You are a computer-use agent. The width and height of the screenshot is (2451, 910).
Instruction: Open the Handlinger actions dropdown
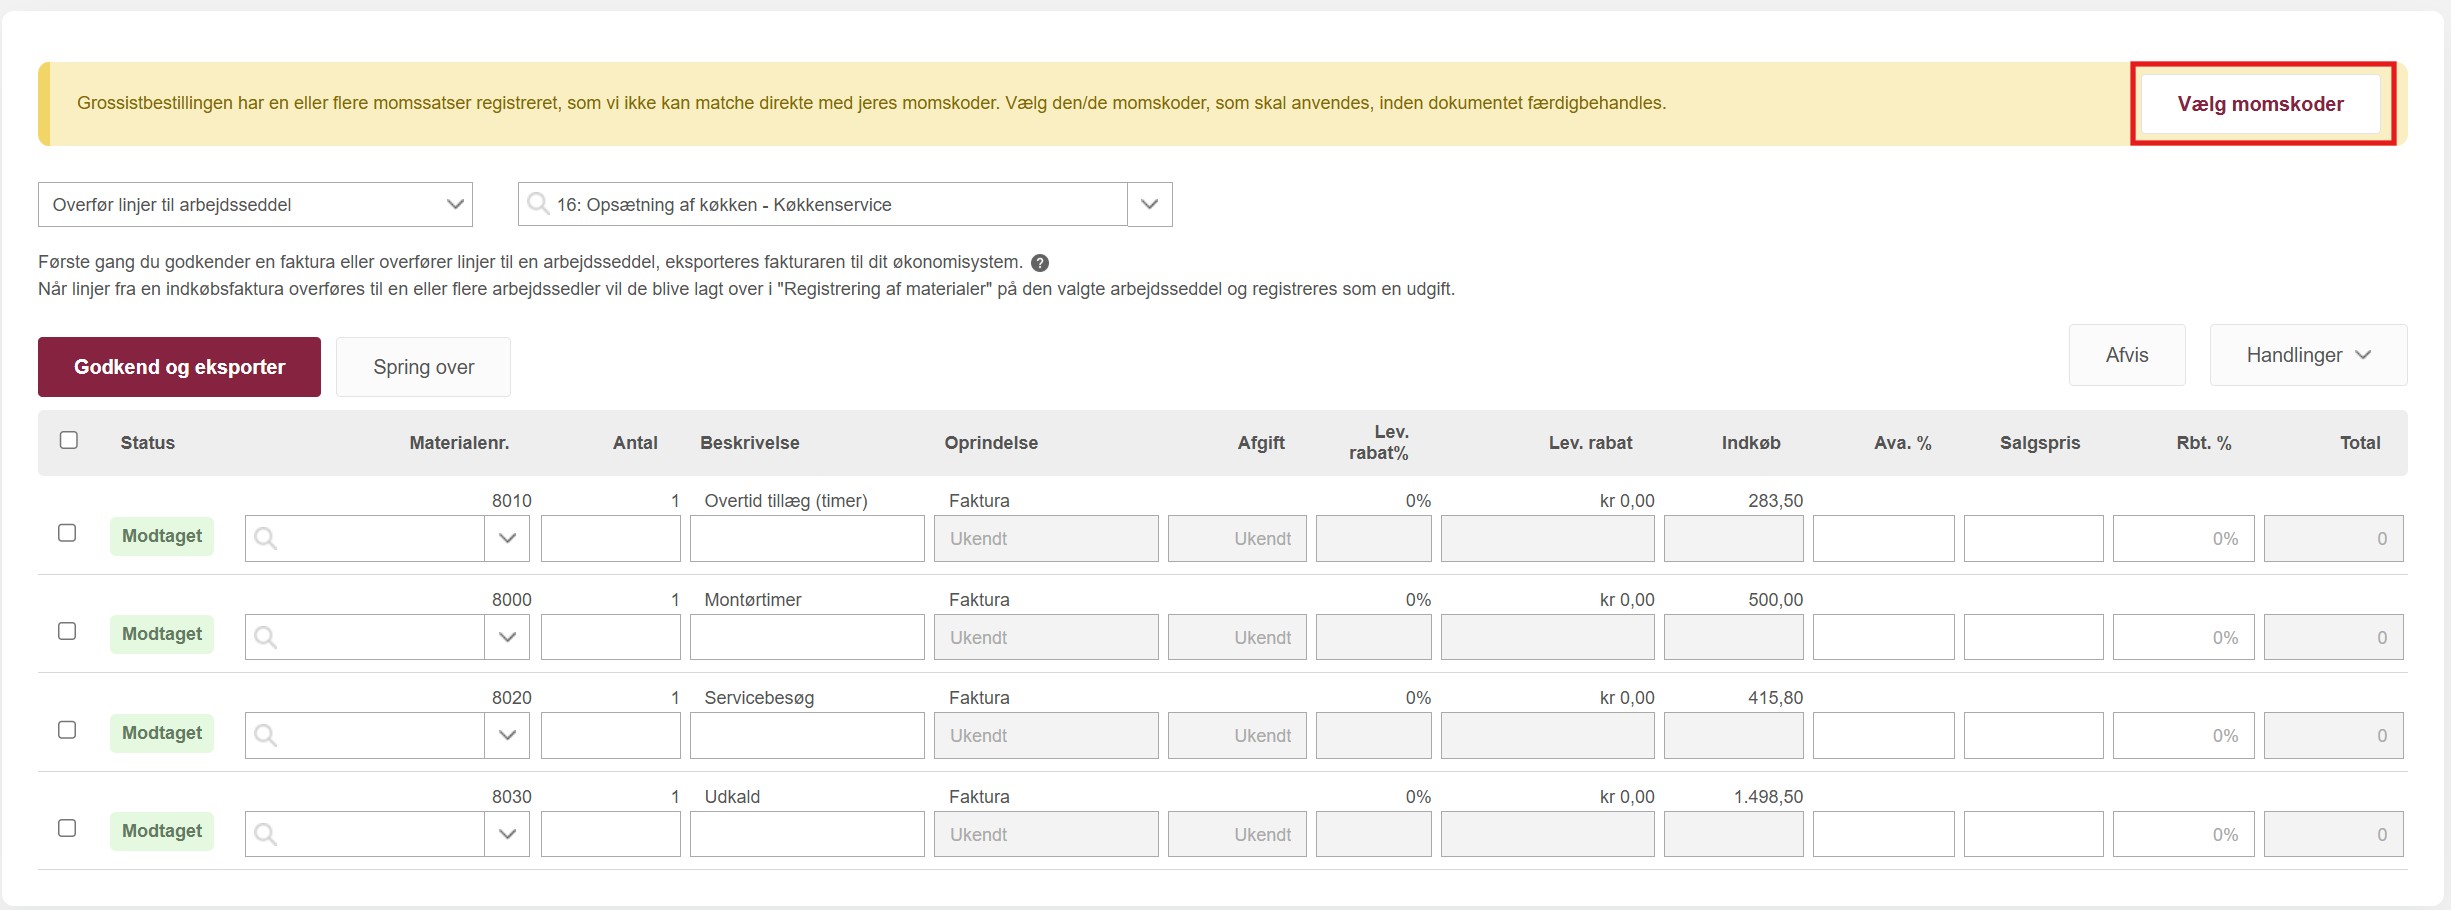(x=2308, y=355)
